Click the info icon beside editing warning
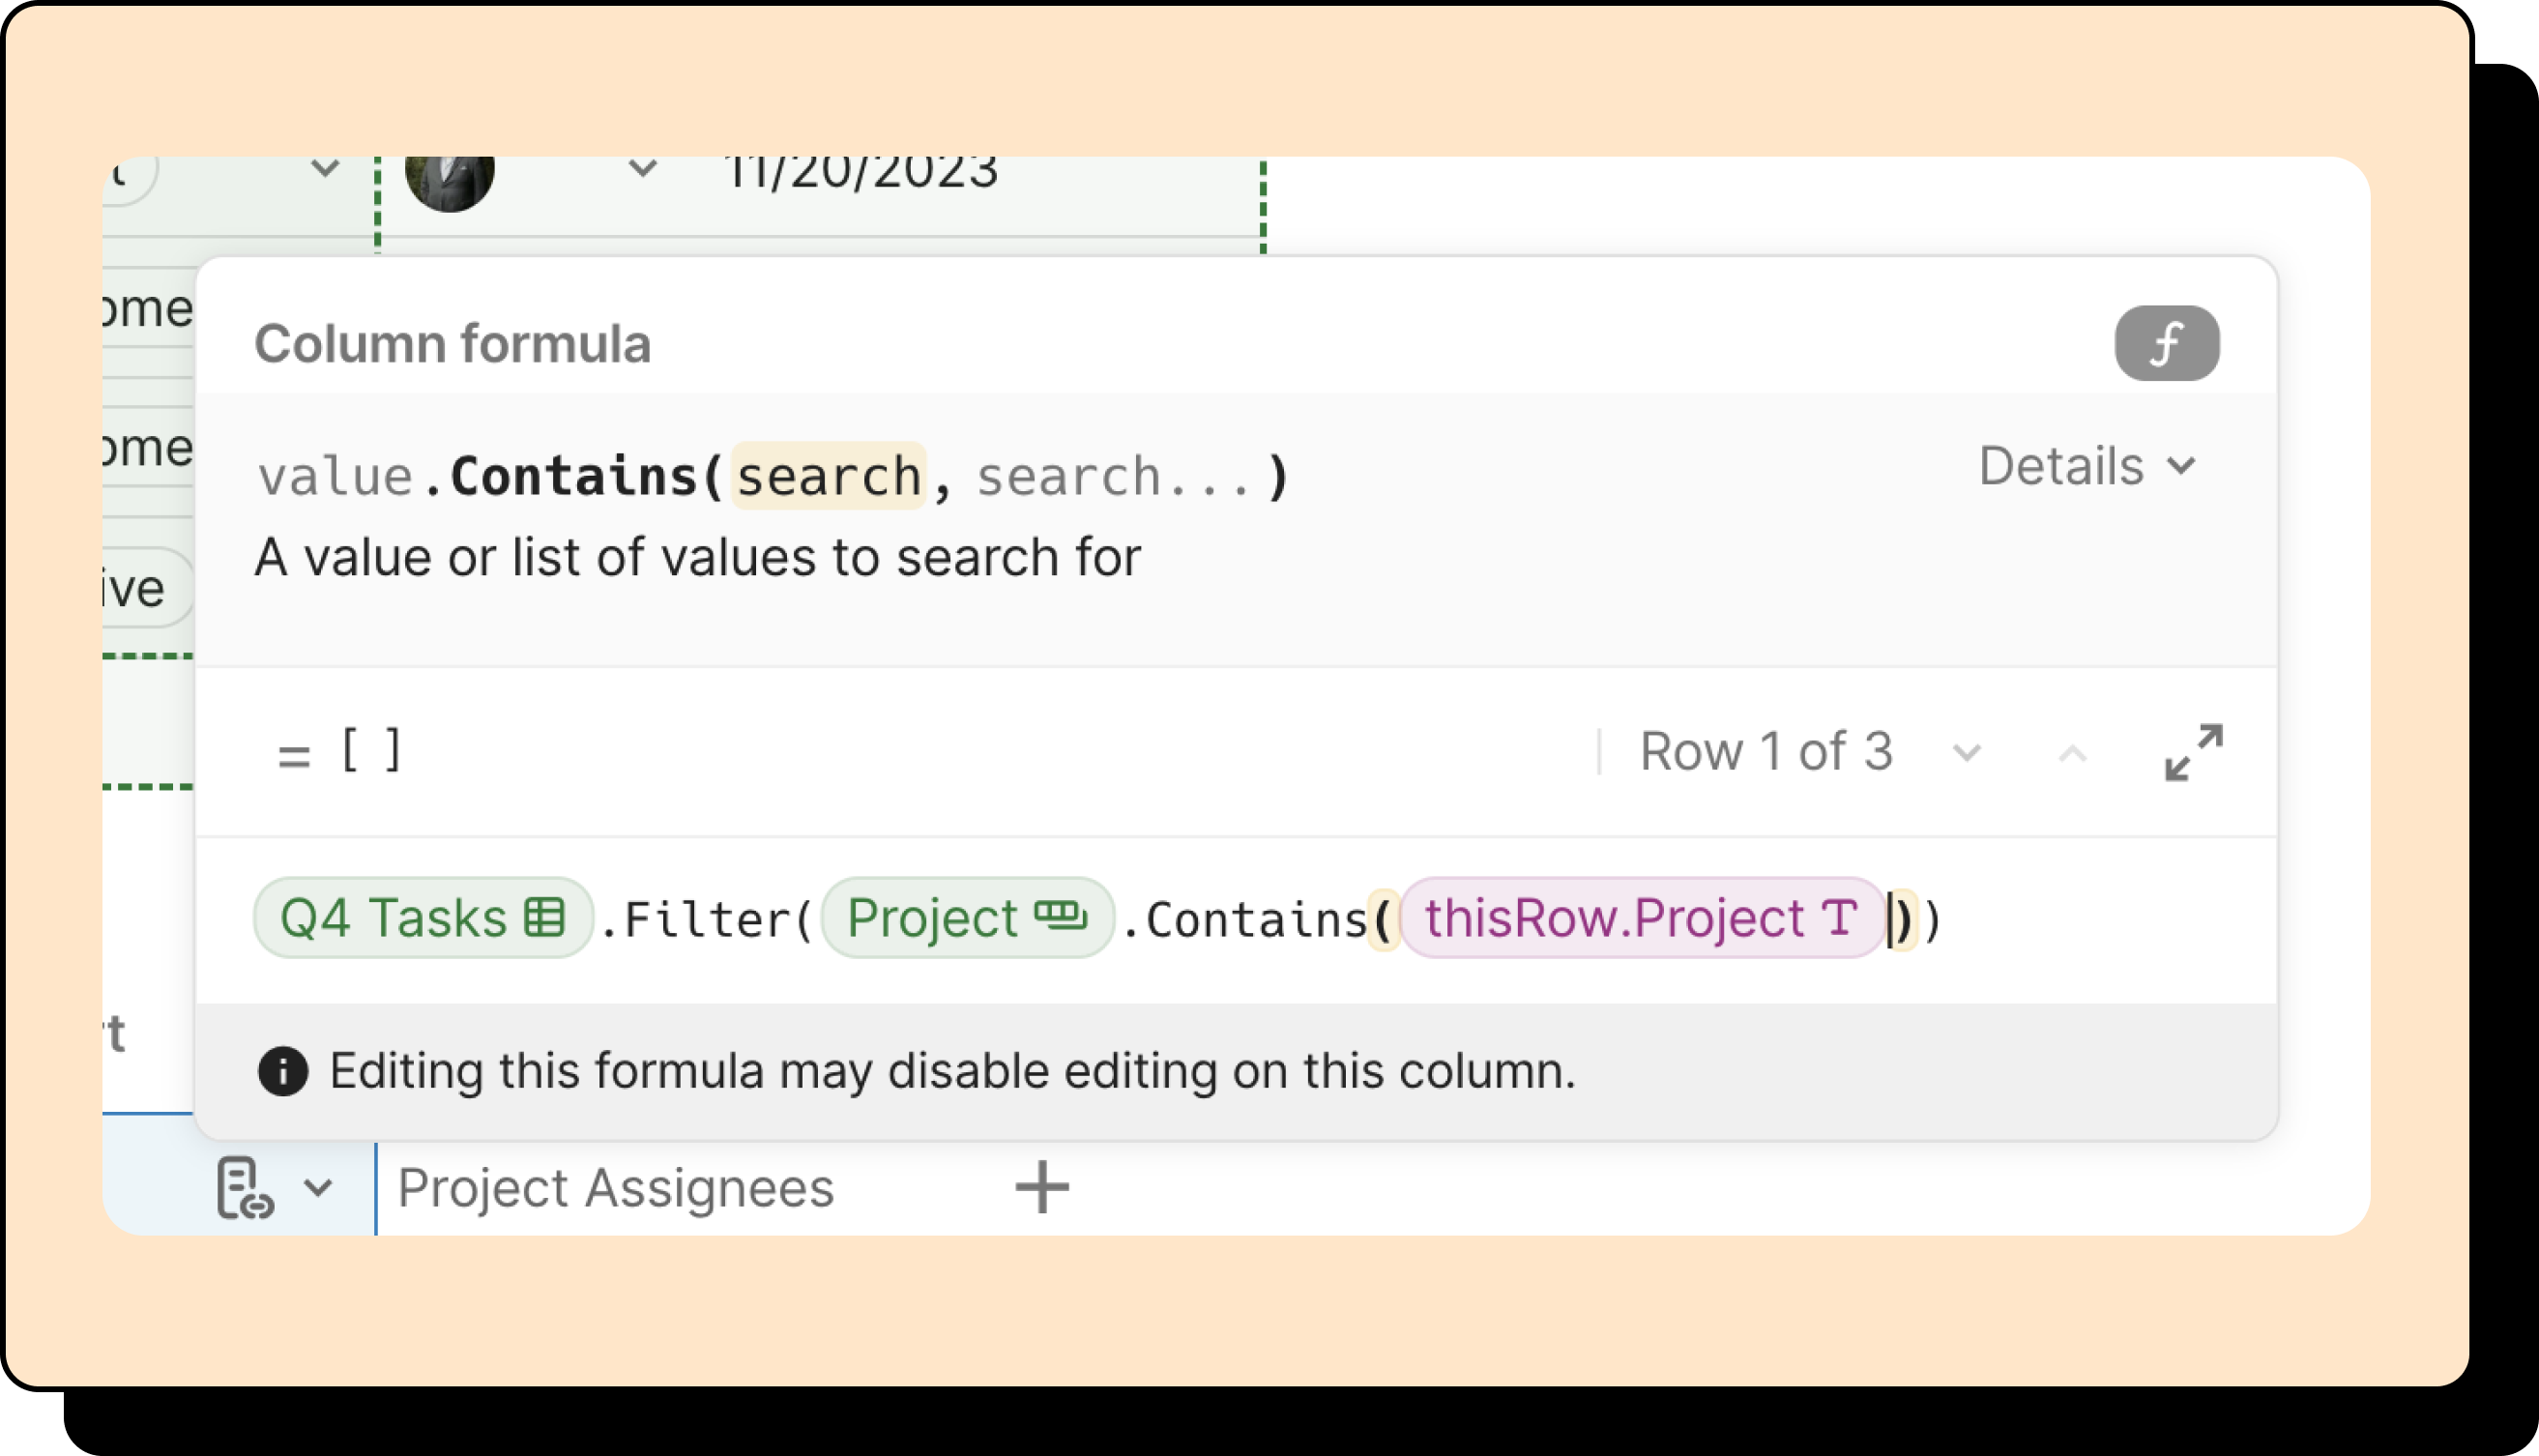The height and width of the screenshot is (1456, 2539). point(283,1071)
